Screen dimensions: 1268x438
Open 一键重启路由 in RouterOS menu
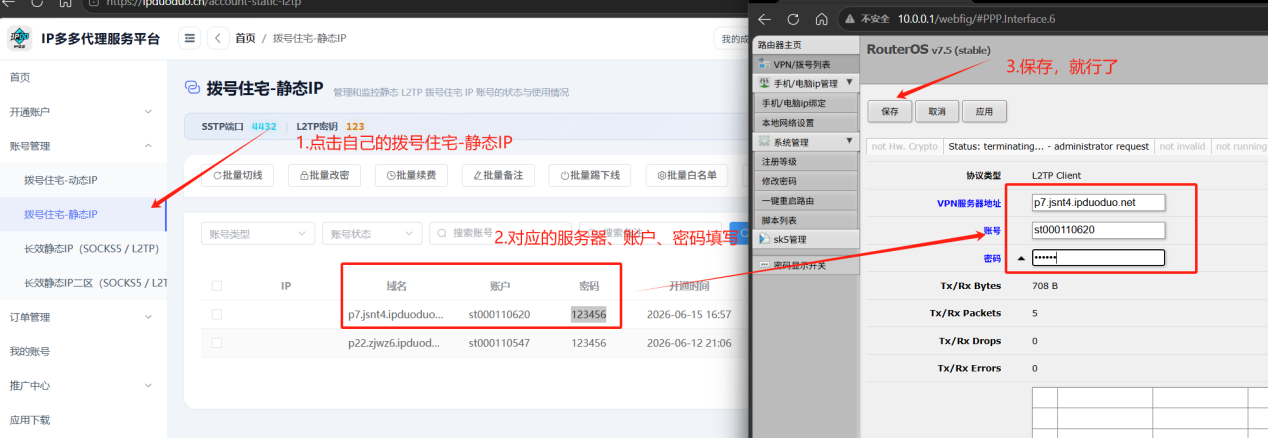[x=806, y=201]
